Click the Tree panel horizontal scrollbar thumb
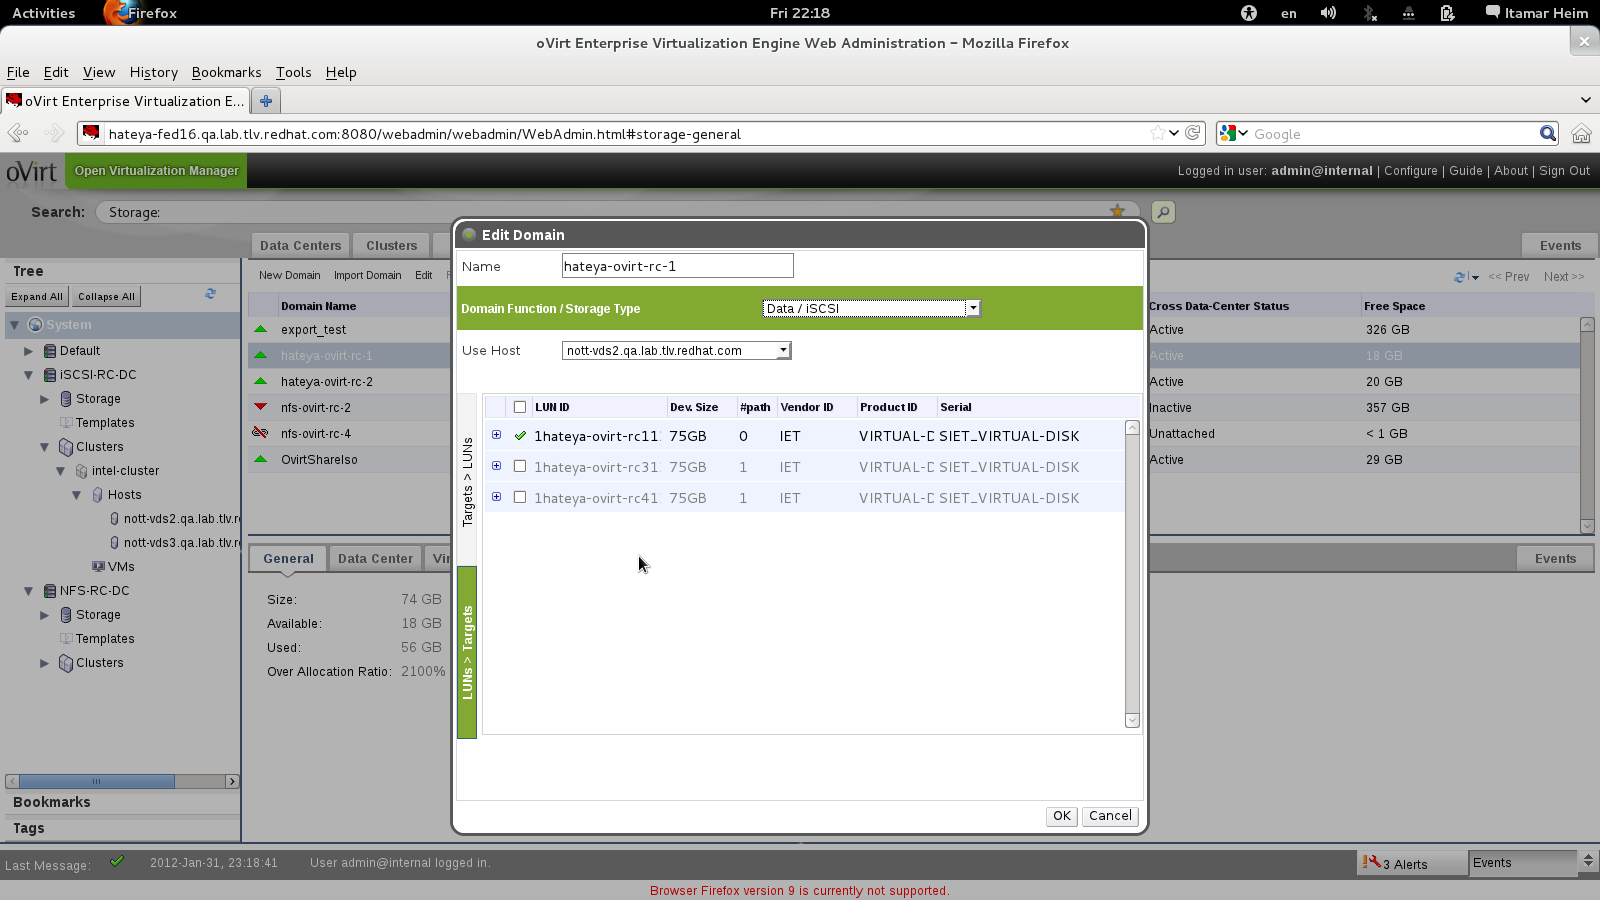Screen dimensions: 1600x900 coord(97,781)
